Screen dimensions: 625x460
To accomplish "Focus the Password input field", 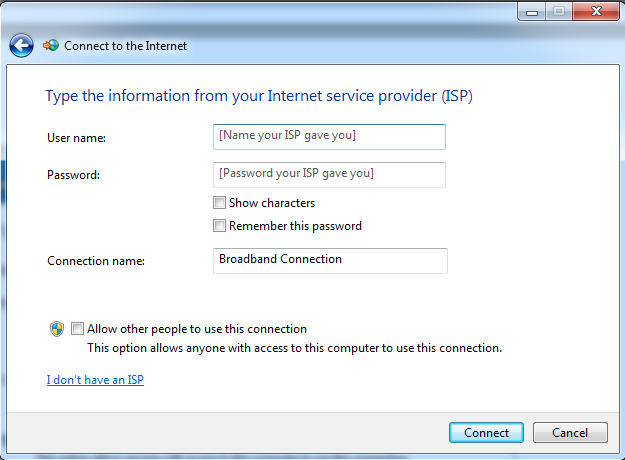I will pos(329,175).
